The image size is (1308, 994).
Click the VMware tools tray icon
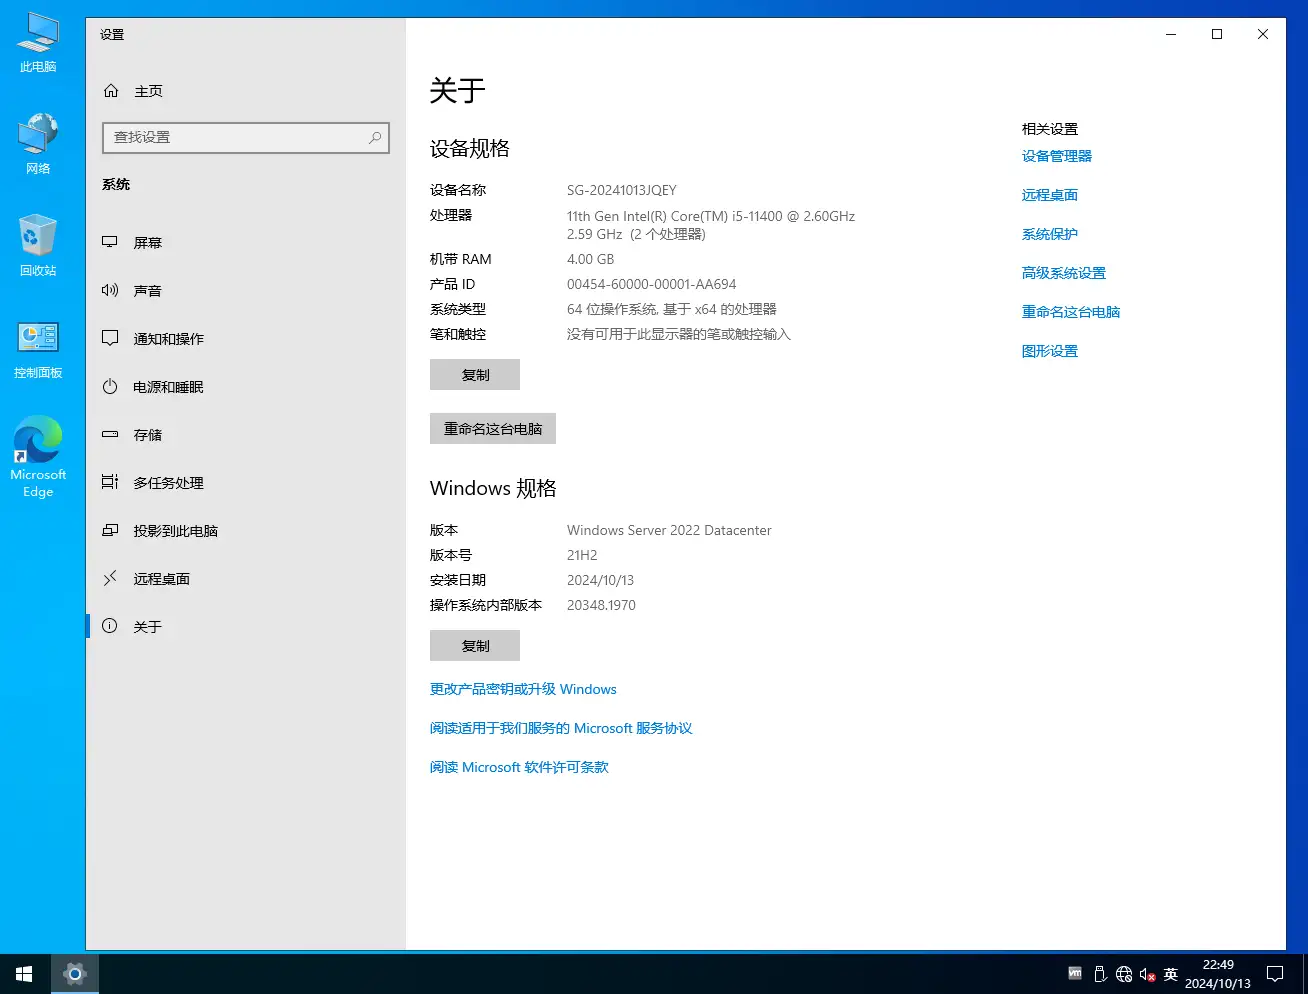click(x=1075, y=973)
